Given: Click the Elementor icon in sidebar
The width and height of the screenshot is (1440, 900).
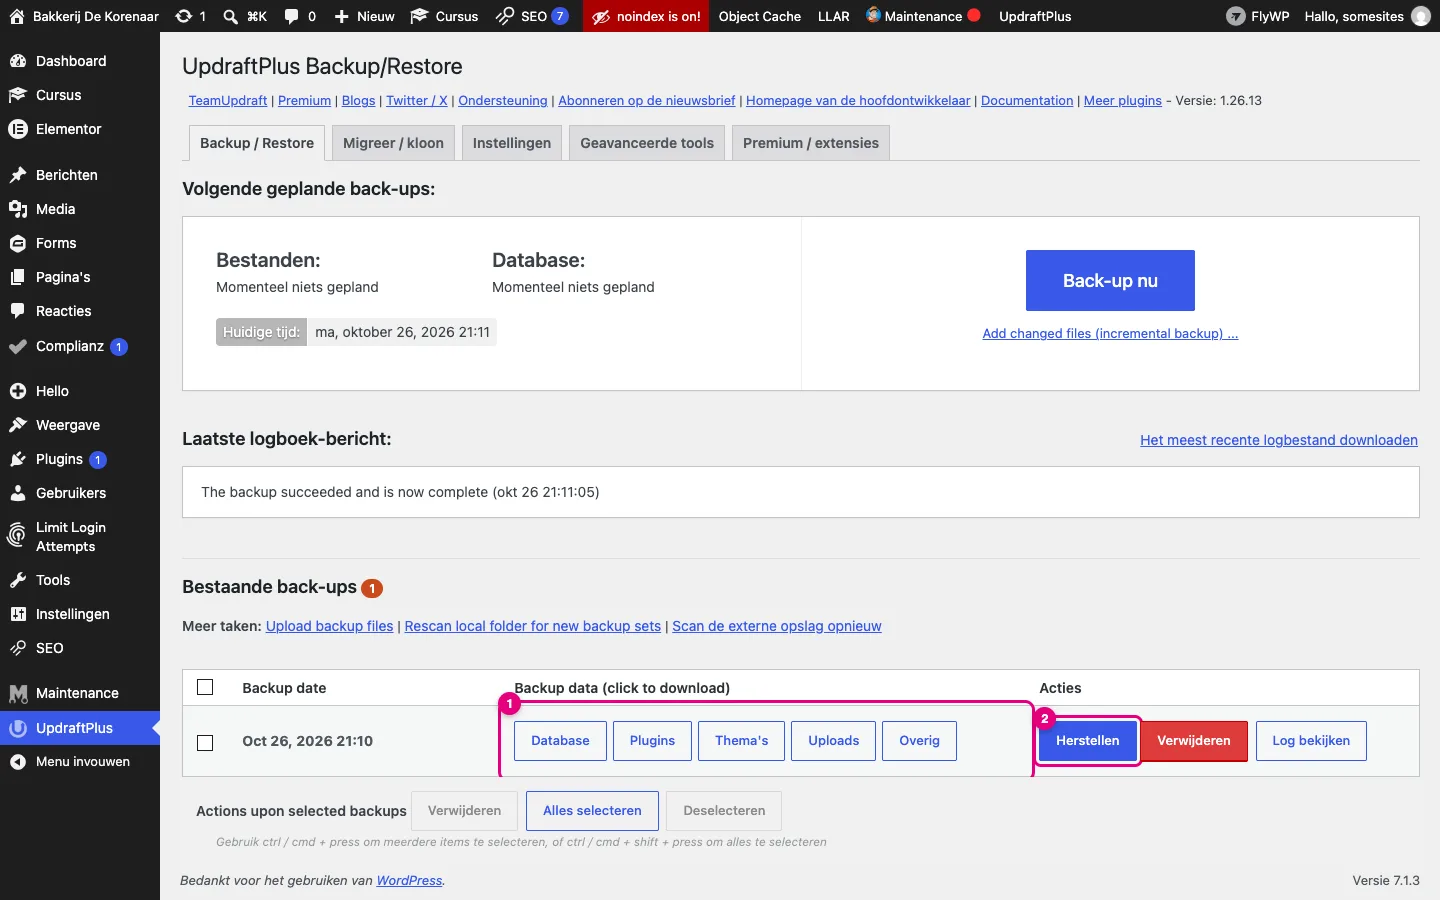Looking at the screenshot, I should [x=18, y=129].
